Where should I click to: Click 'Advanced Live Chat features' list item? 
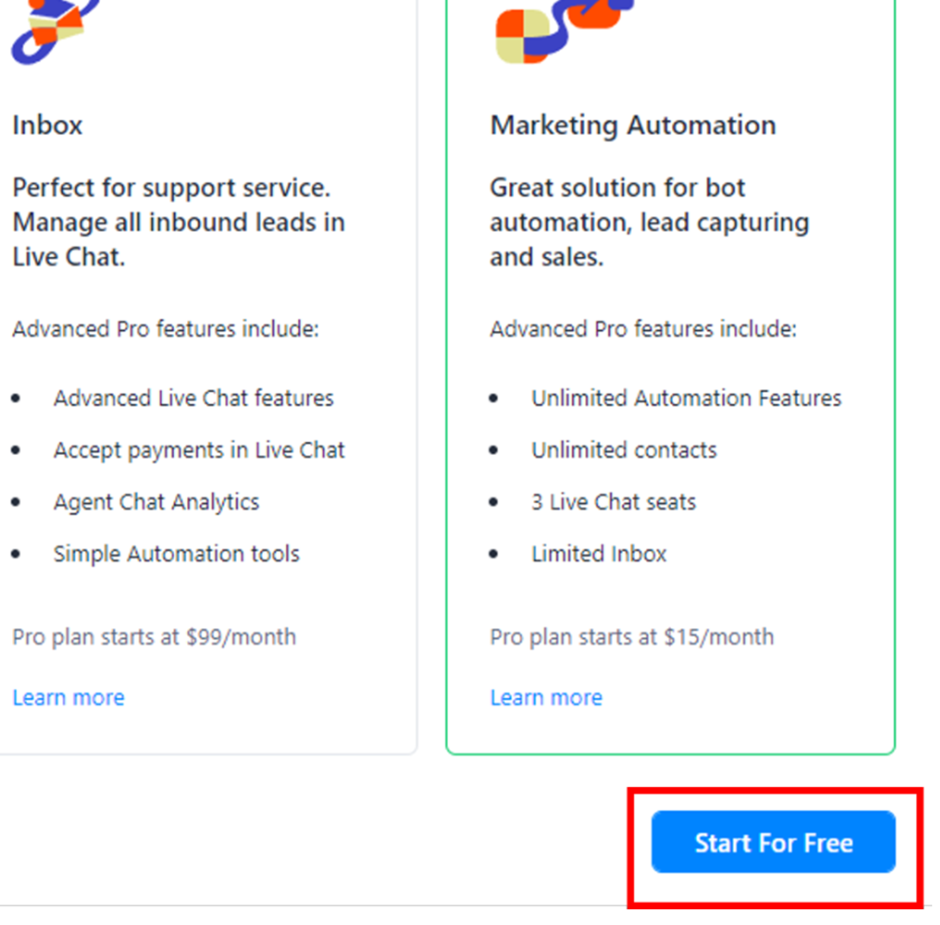[x=193, y=398]
